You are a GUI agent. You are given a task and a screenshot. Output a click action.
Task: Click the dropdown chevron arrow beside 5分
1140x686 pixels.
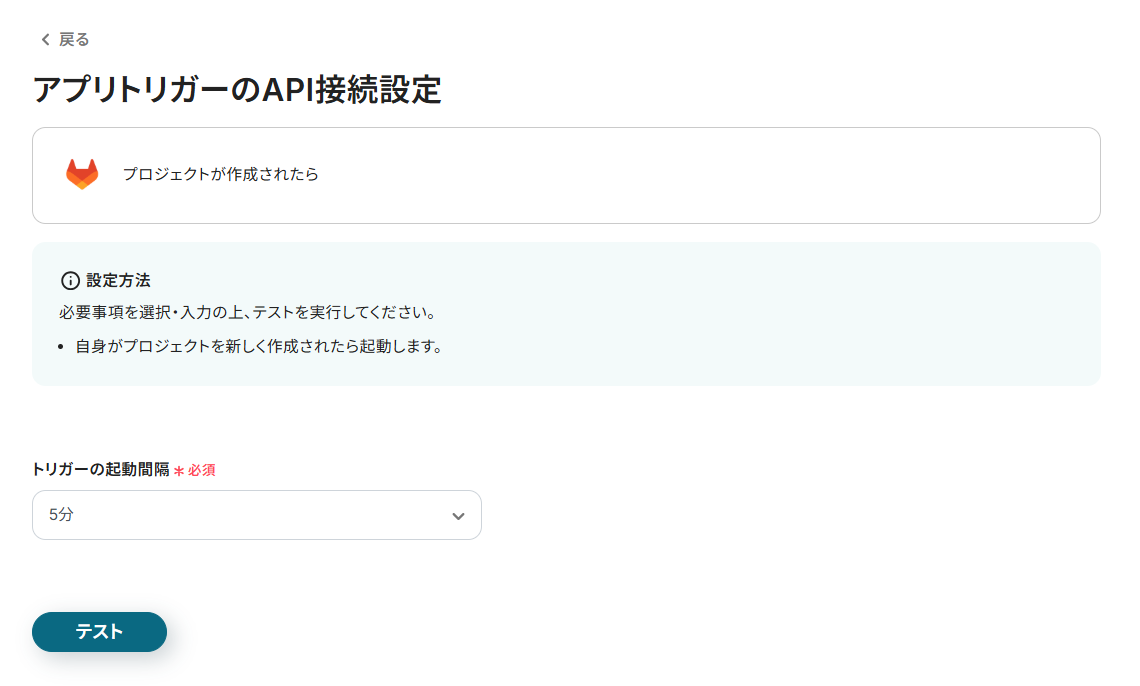click(458, 516)
